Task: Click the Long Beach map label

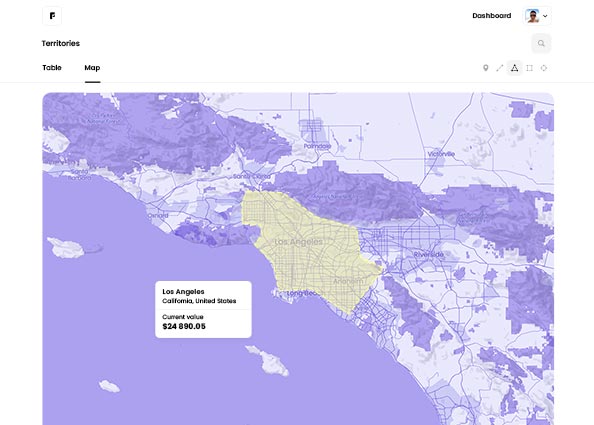Action: tap(303, 293)
